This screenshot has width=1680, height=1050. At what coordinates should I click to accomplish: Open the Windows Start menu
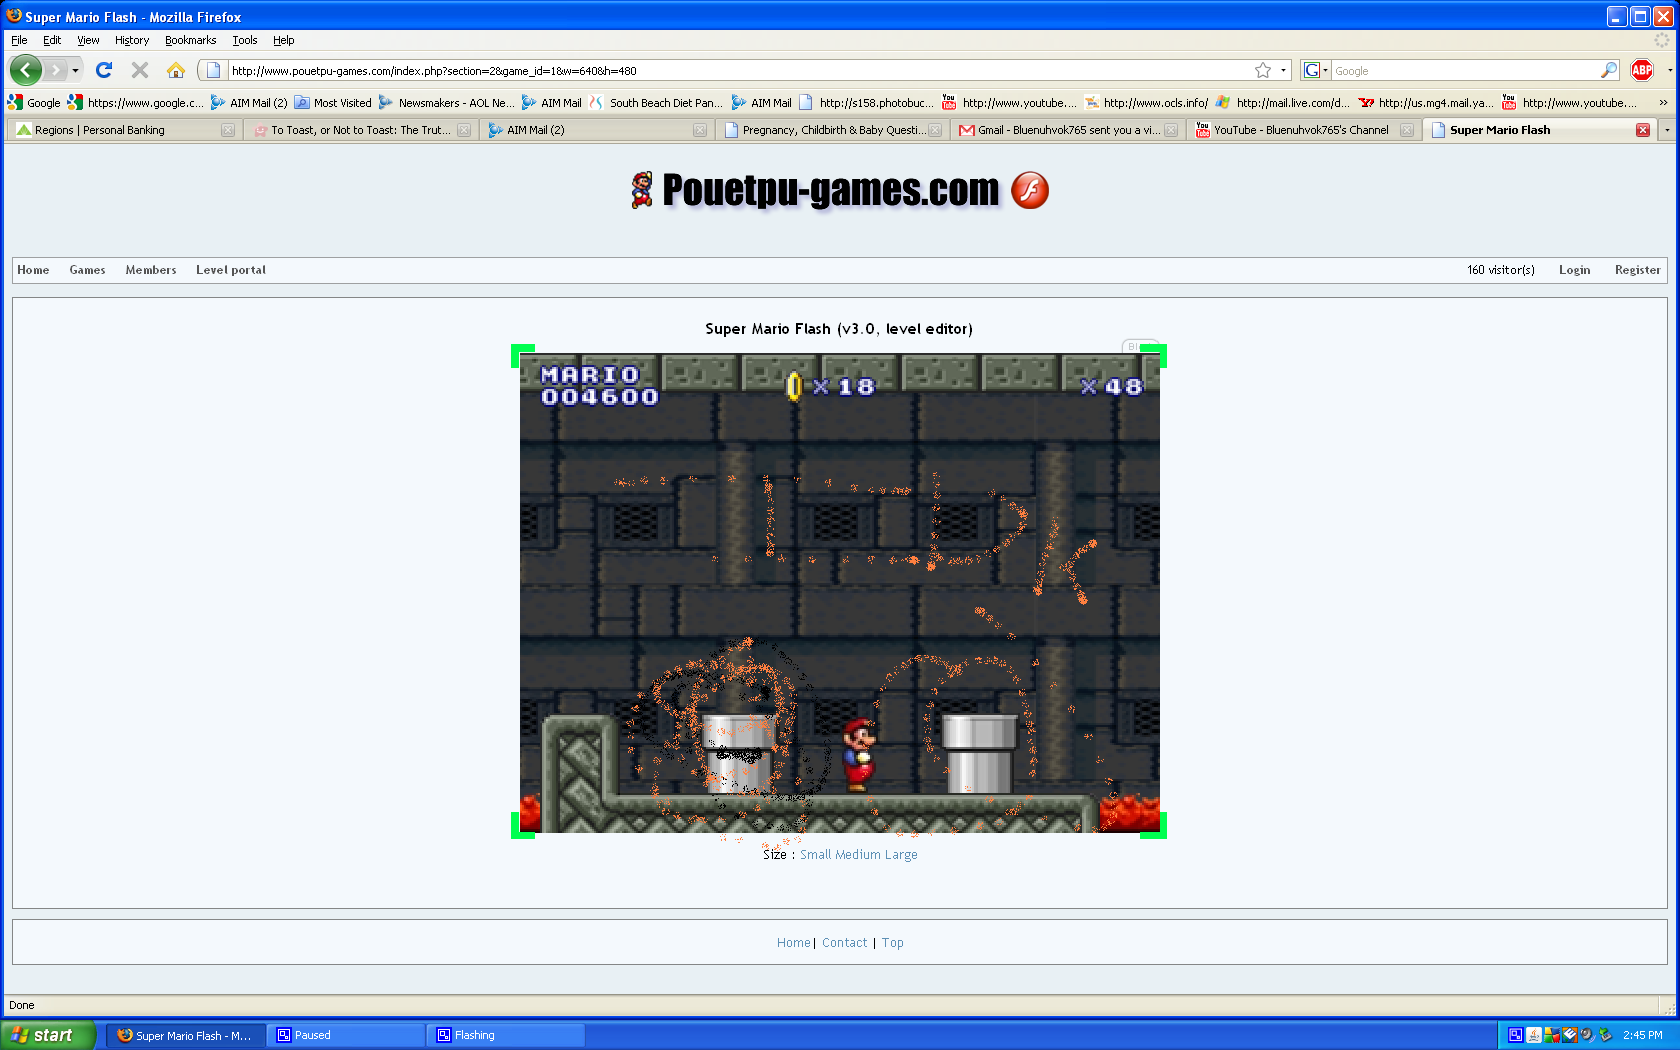48,1035
